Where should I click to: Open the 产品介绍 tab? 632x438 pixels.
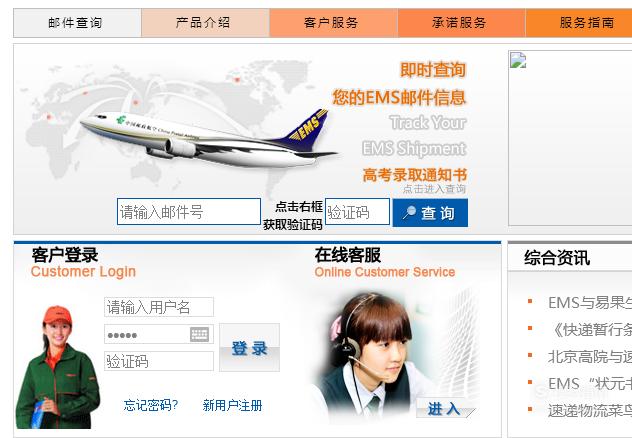205,23
